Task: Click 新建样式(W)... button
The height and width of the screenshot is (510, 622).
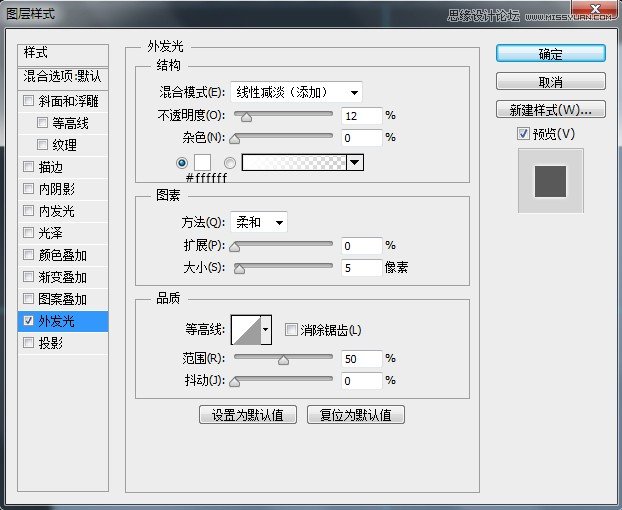Action: tap(551, 109)
